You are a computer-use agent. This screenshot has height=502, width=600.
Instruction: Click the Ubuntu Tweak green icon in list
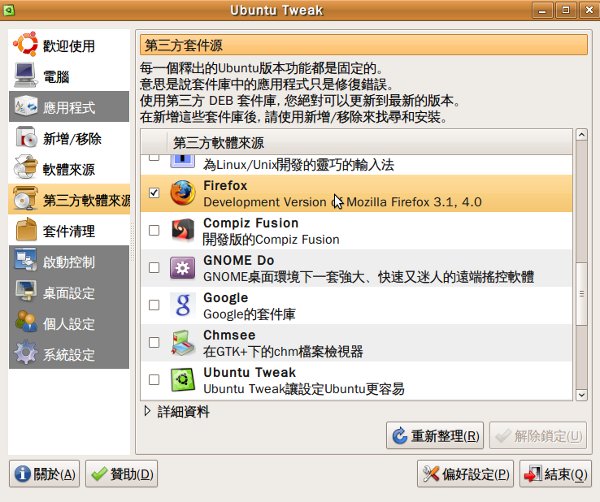(x=183, y=380)
